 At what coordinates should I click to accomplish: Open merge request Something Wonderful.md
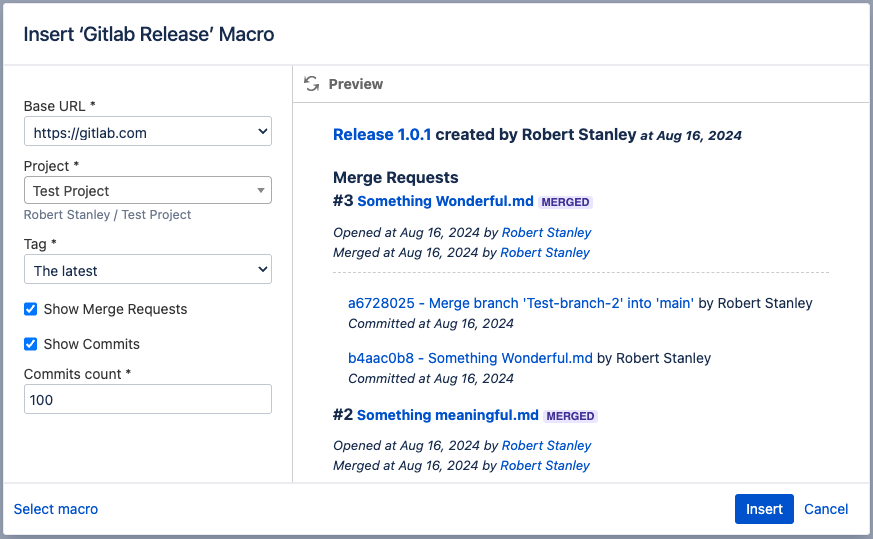(445, 201)
